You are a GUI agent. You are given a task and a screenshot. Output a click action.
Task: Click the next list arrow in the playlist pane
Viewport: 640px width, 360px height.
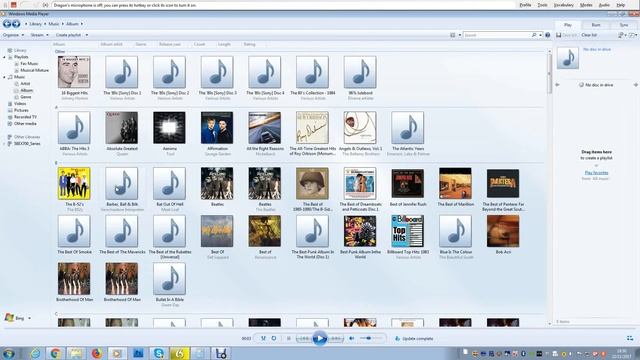click(x=636, y=85)
